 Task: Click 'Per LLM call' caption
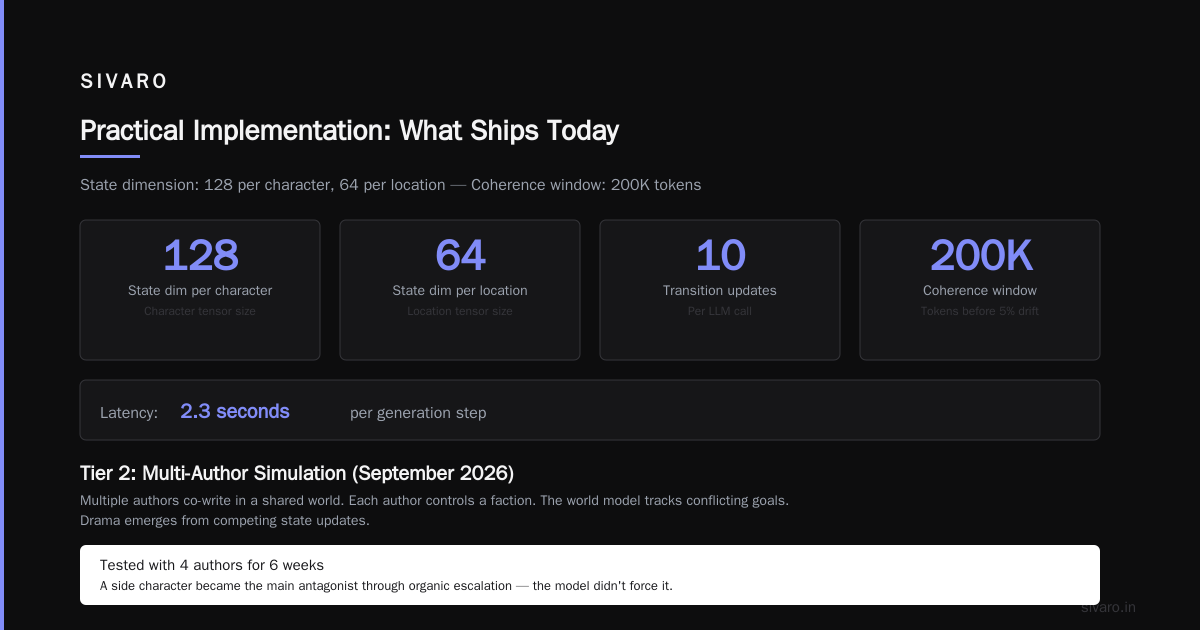pos(720,311)
